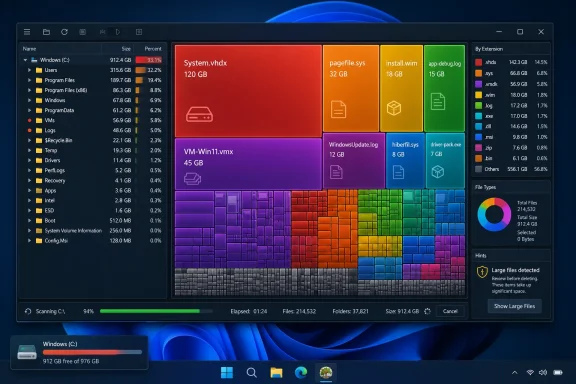Click the Windows (C:) drive widget below window

[79, 352]
